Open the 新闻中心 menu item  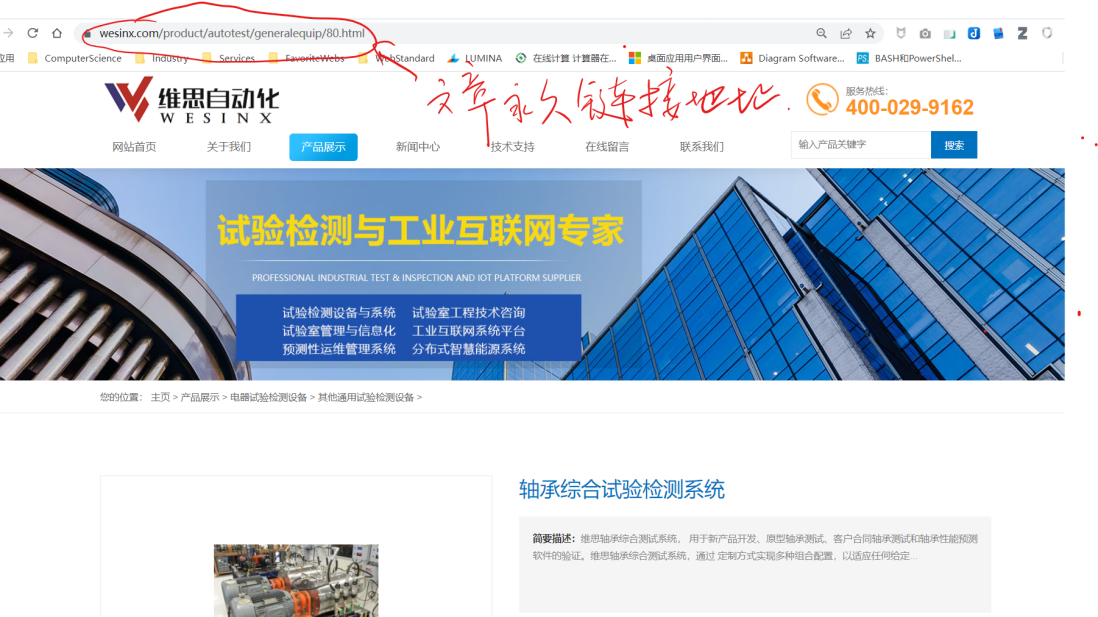pos(418,146)
